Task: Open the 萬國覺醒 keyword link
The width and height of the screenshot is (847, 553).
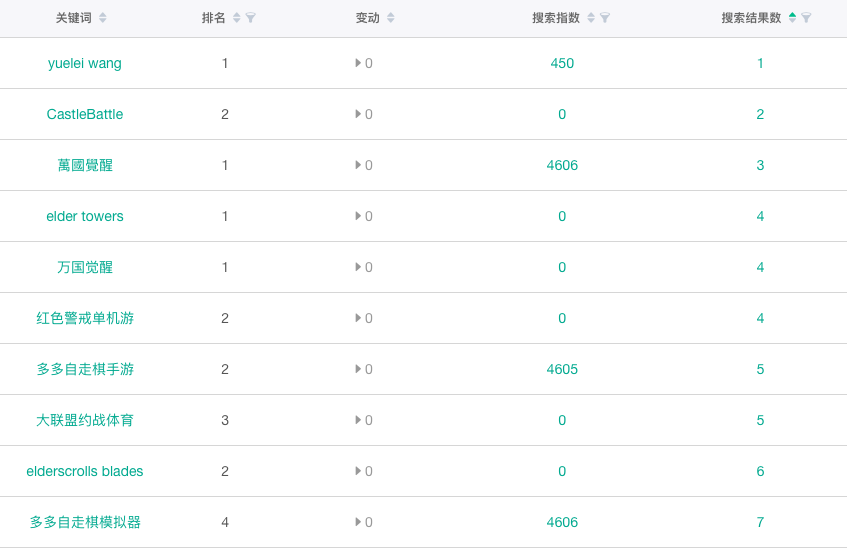Action: pyautogui.click(x=85, y=165)
